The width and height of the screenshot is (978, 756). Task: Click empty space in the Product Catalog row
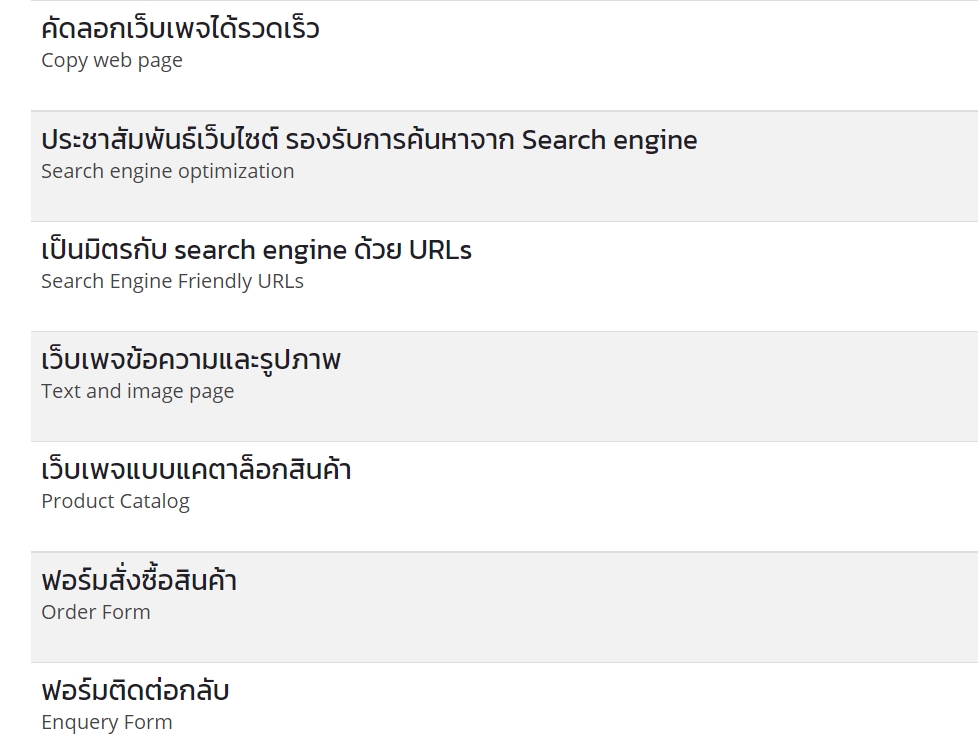[x=700, y=496]
